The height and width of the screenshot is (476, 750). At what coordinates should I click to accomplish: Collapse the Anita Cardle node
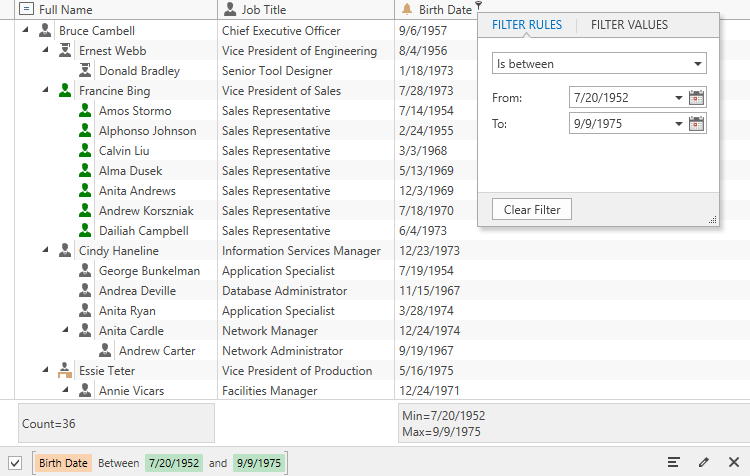pyautogui.click(x=66, y=330)
